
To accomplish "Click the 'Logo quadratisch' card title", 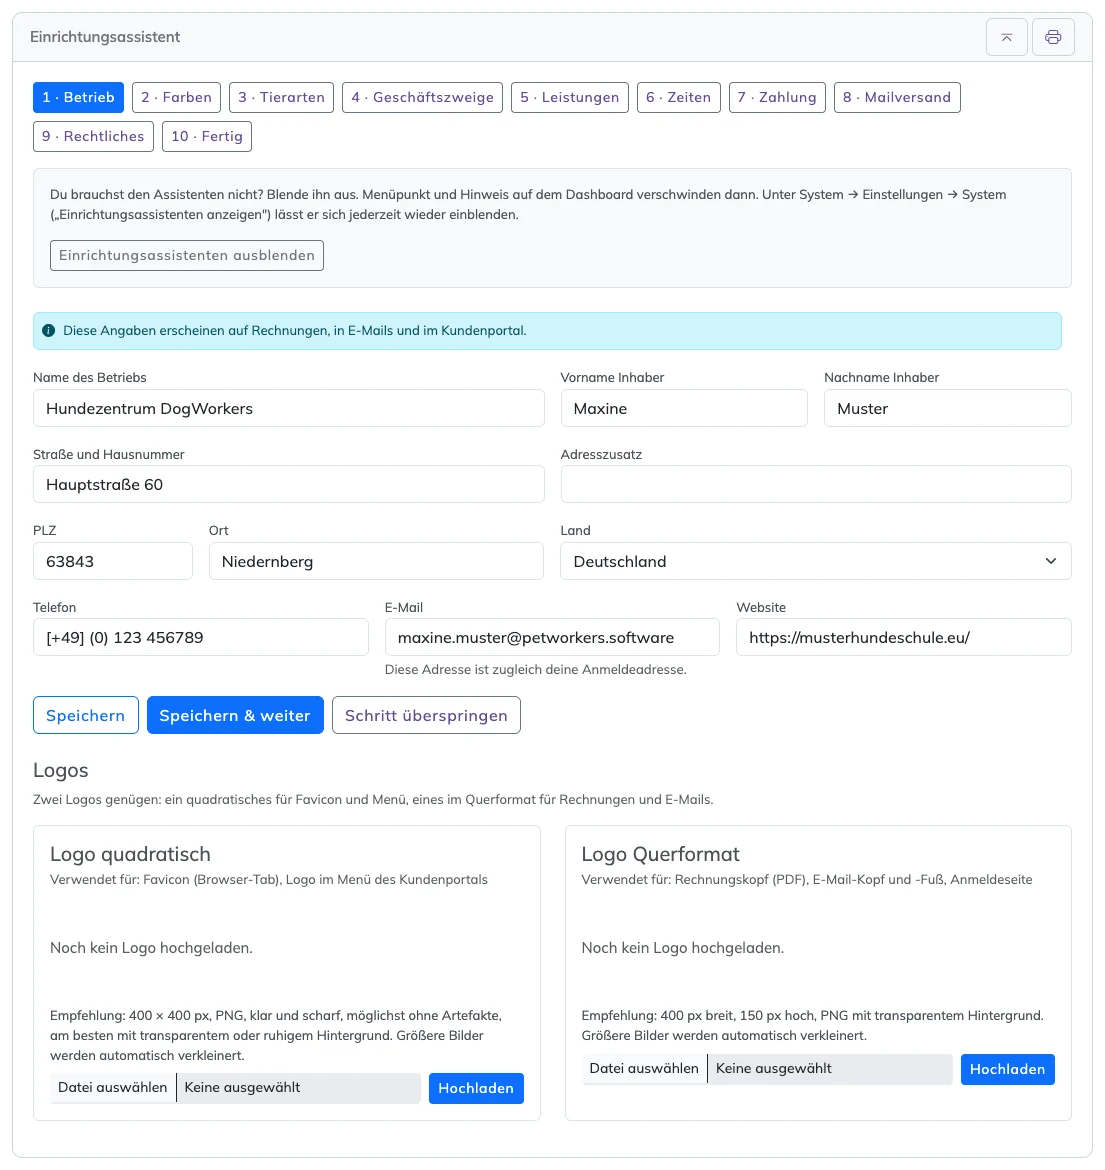I will point(131,854).
